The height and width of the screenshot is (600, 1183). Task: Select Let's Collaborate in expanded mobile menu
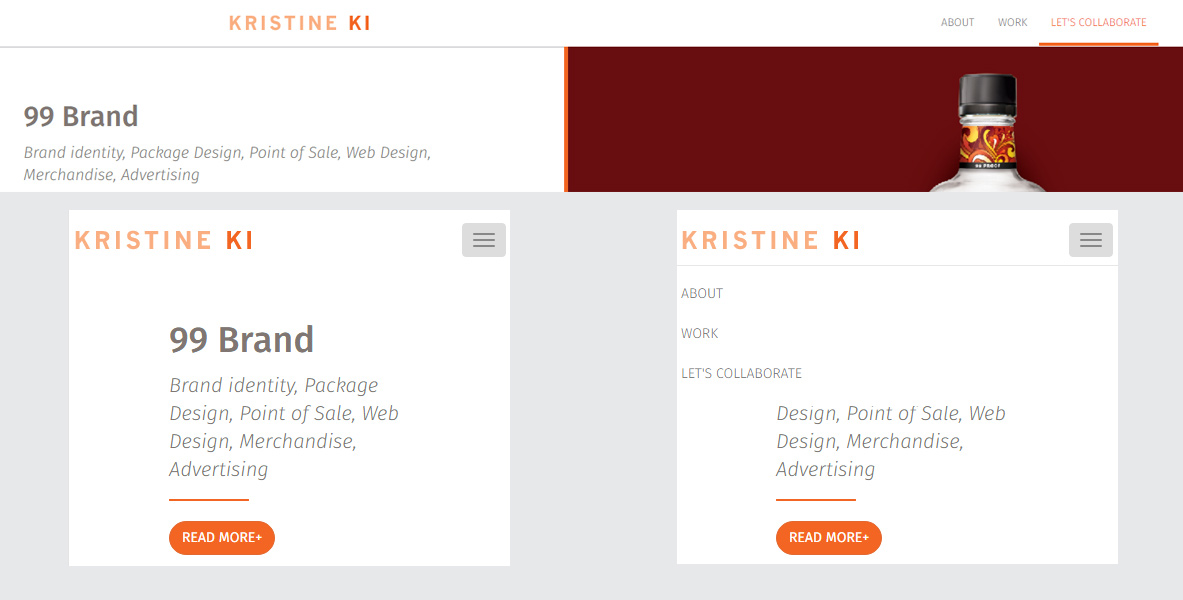741,373
